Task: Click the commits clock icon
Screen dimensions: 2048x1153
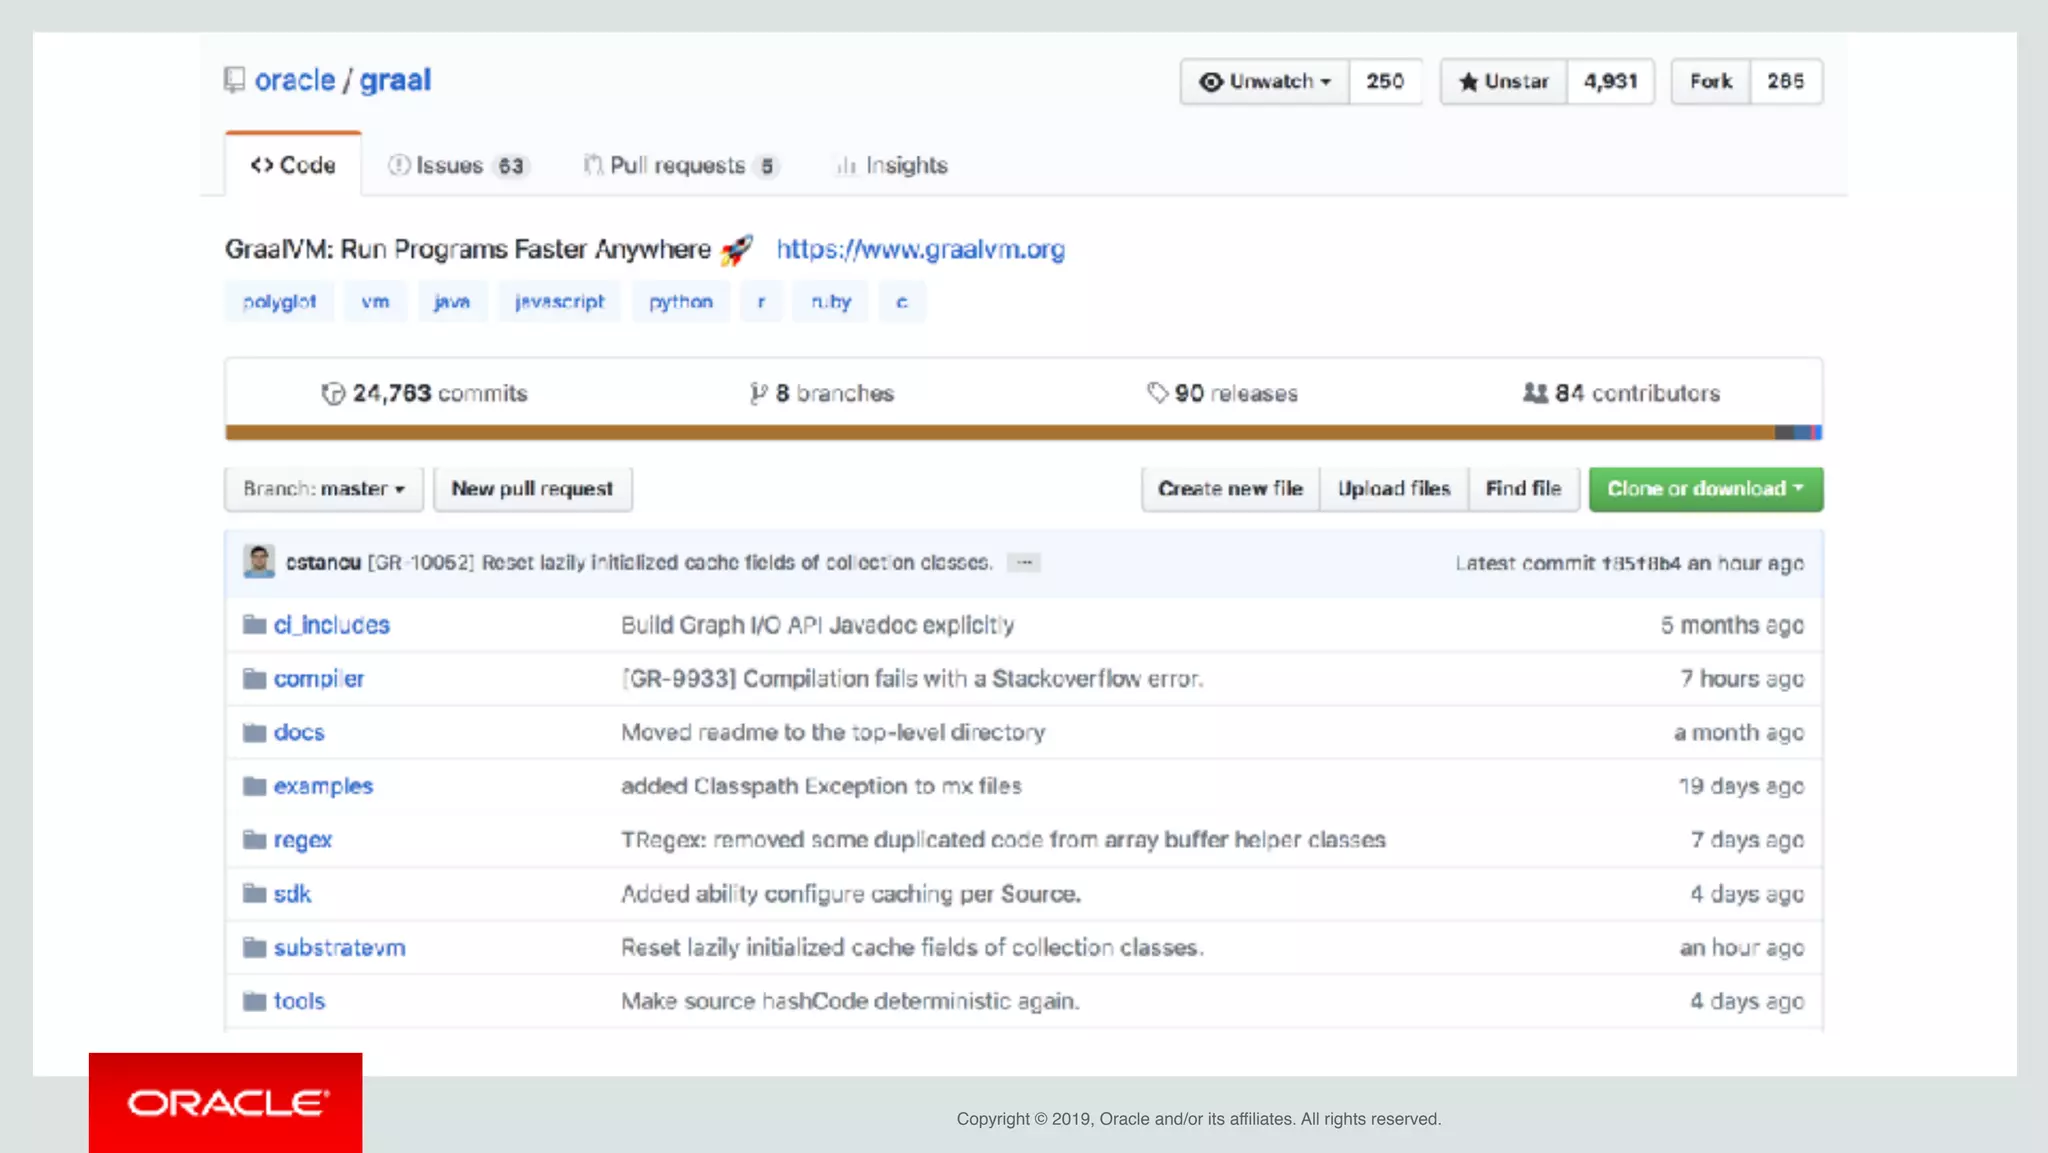Action: (333, 394)
